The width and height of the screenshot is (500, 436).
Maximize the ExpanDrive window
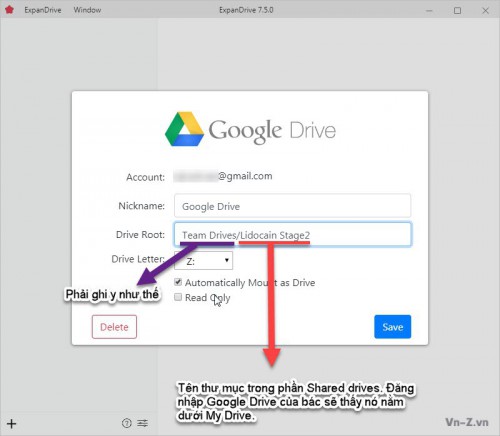pos(457,10)
